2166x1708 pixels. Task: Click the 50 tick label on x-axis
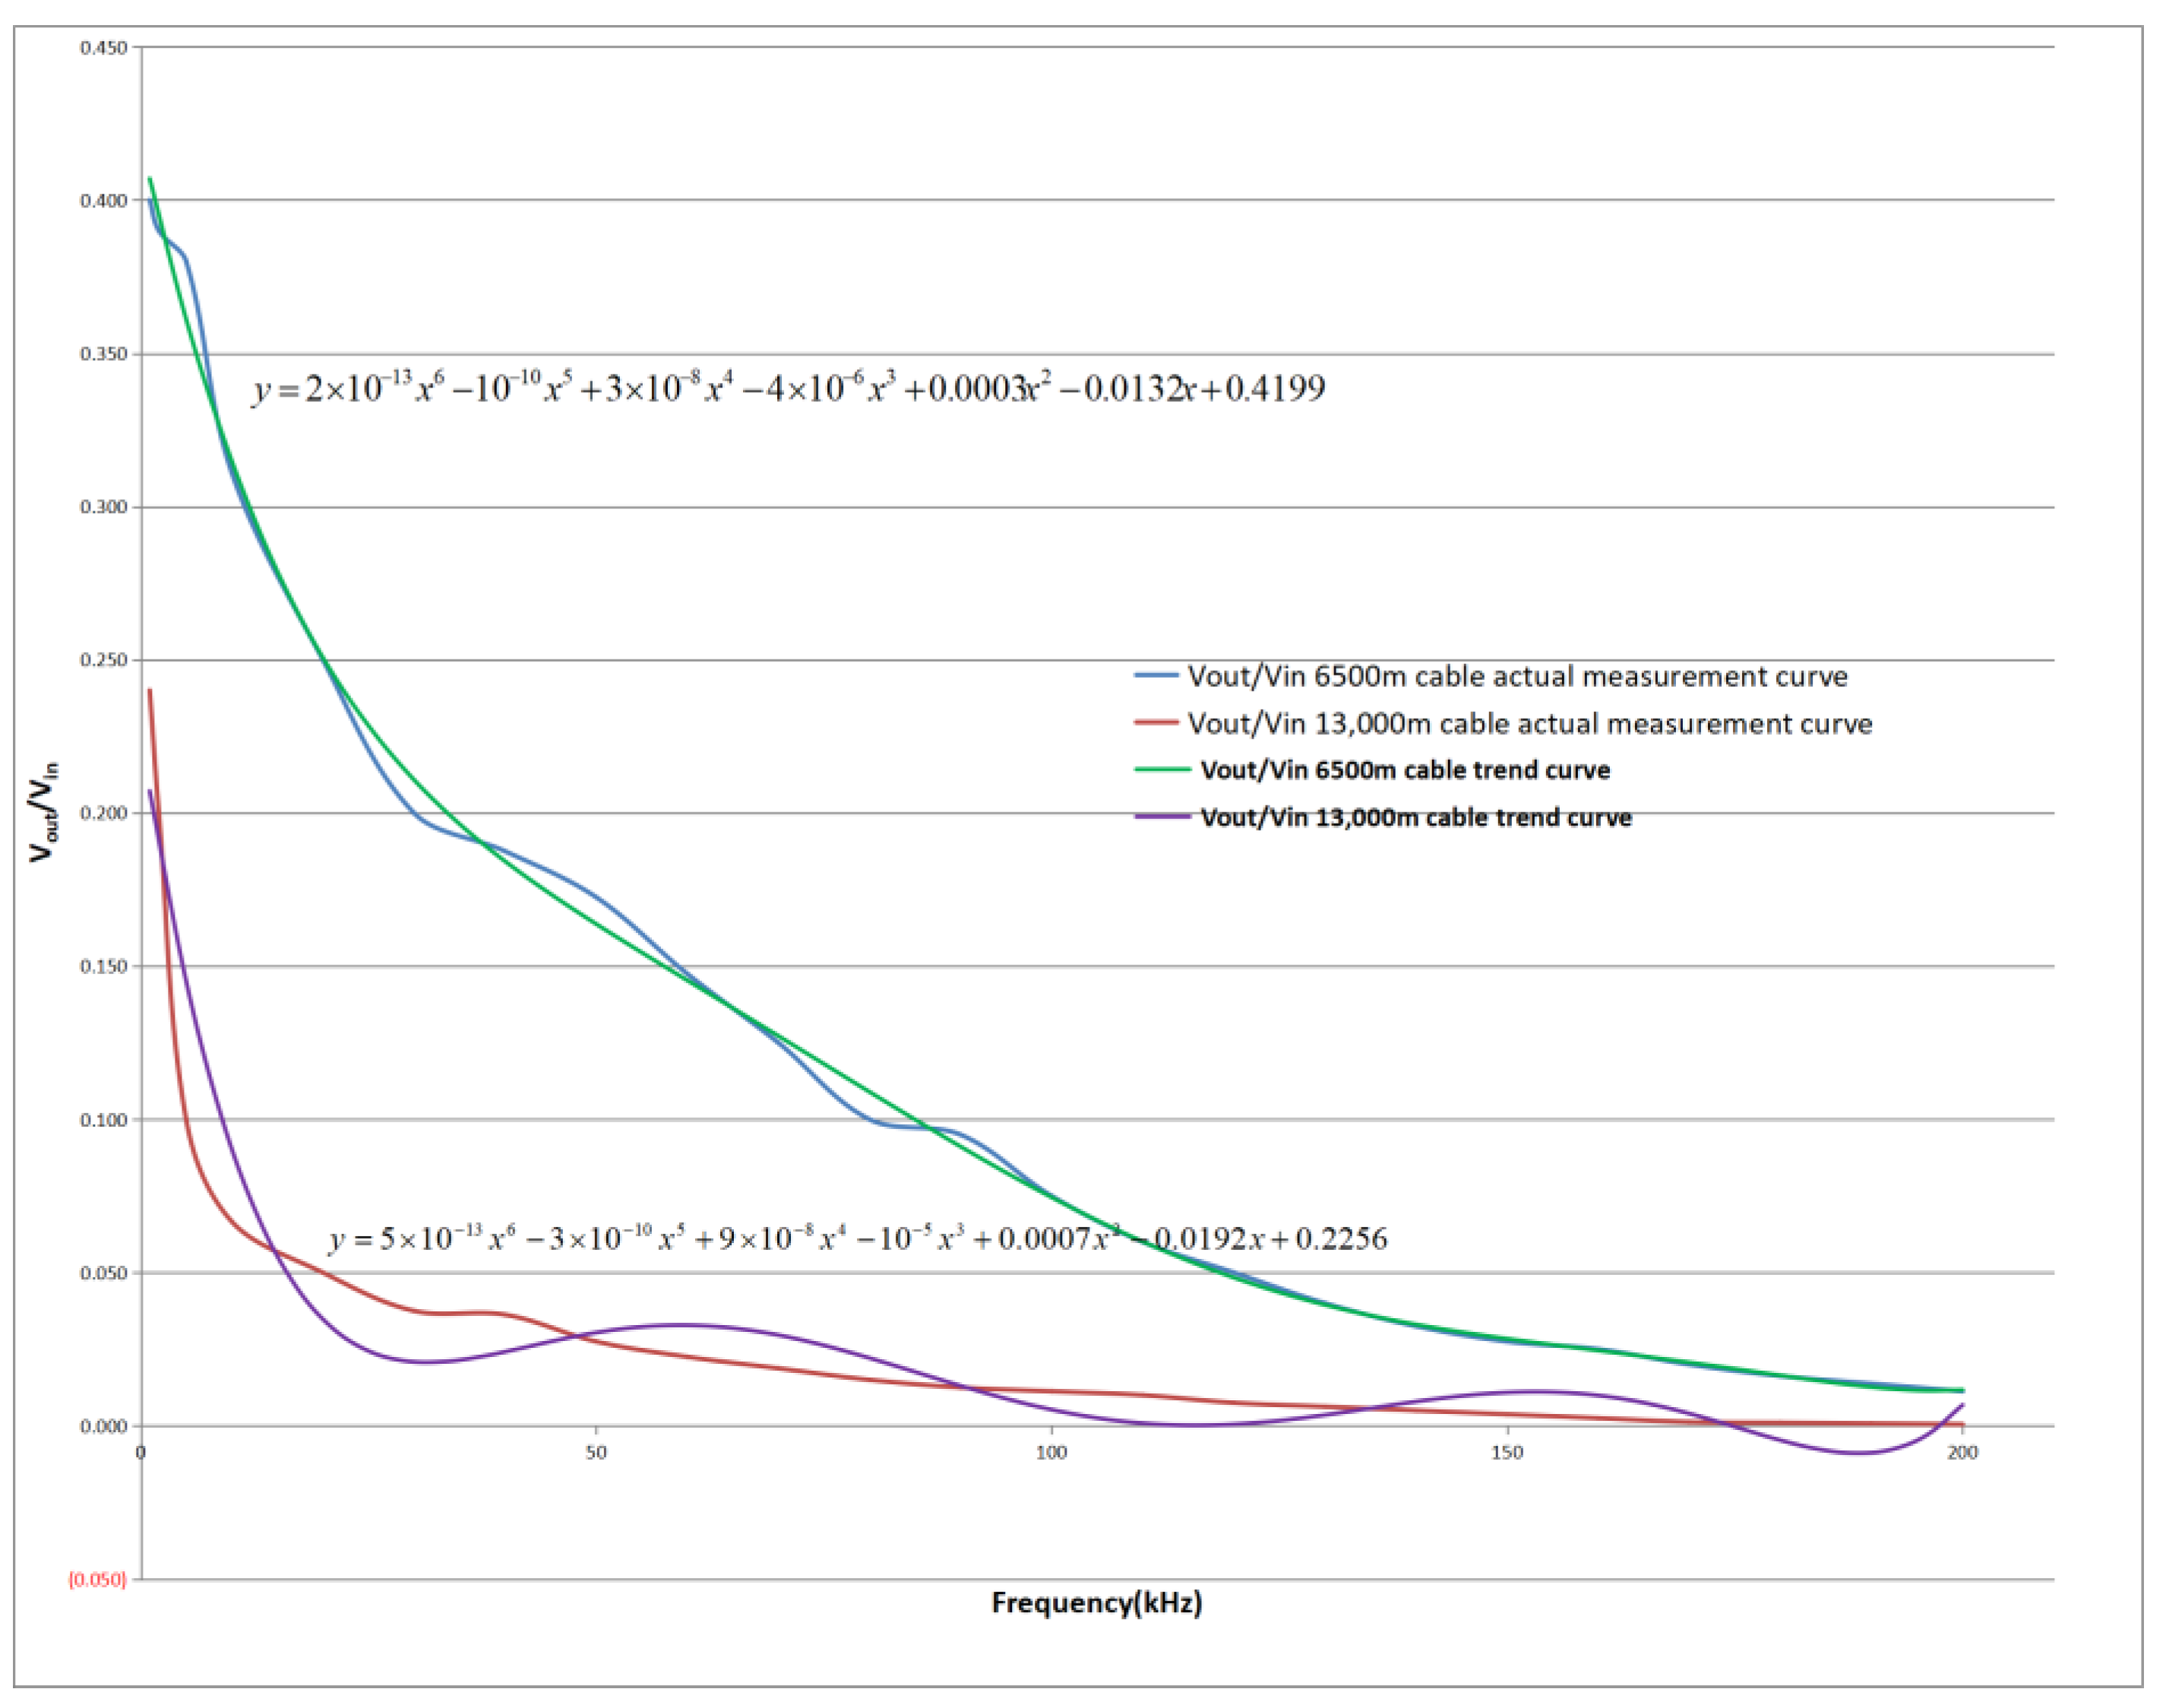(x=596, y=1453)
